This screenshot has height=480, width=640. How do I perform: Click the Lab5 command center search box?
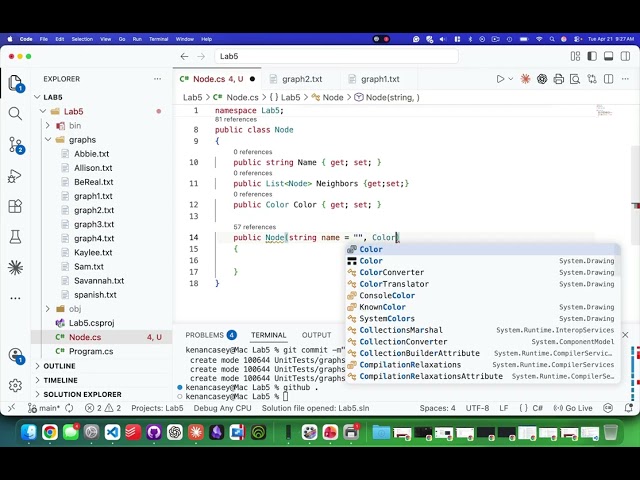336,56
